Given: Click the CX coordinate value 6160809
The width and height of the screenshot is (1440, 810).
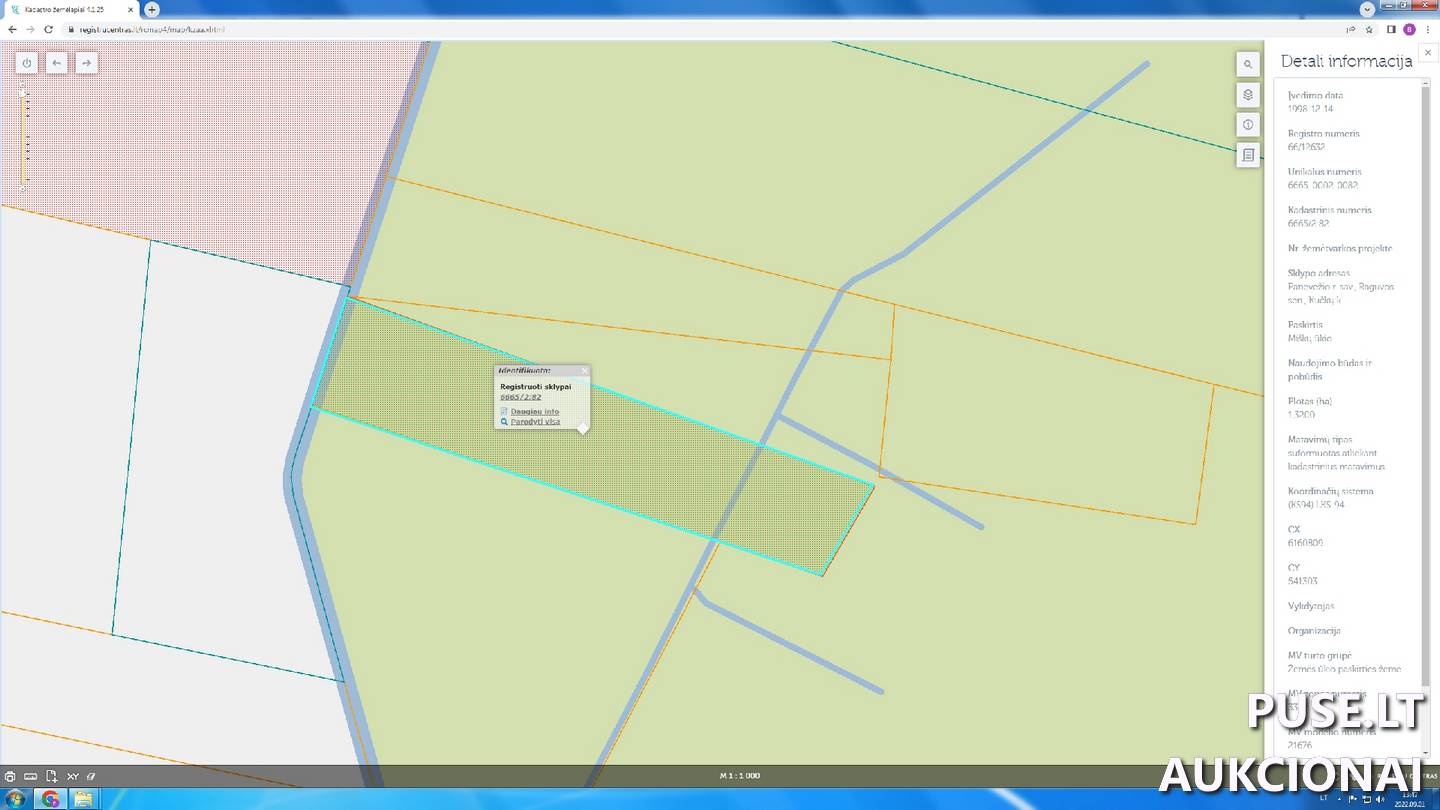Looking at the screenshot, I should pos(1305,543).
